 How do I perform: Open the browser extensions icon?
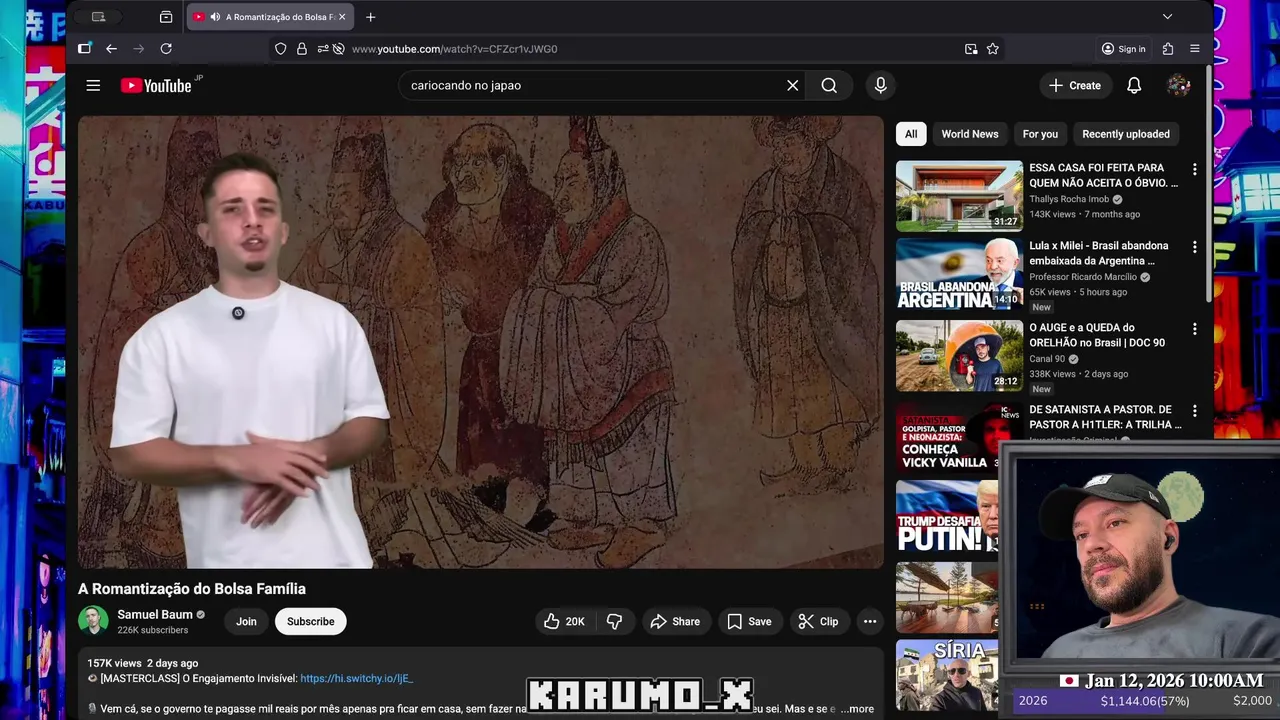(x=1168, y=49)
